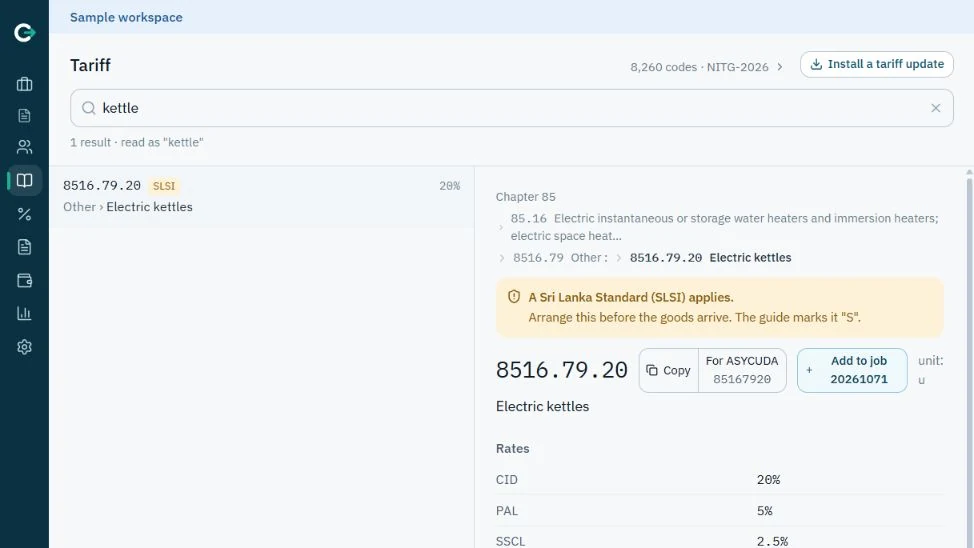Click the SLSI applies warning banner

(719, 308)
